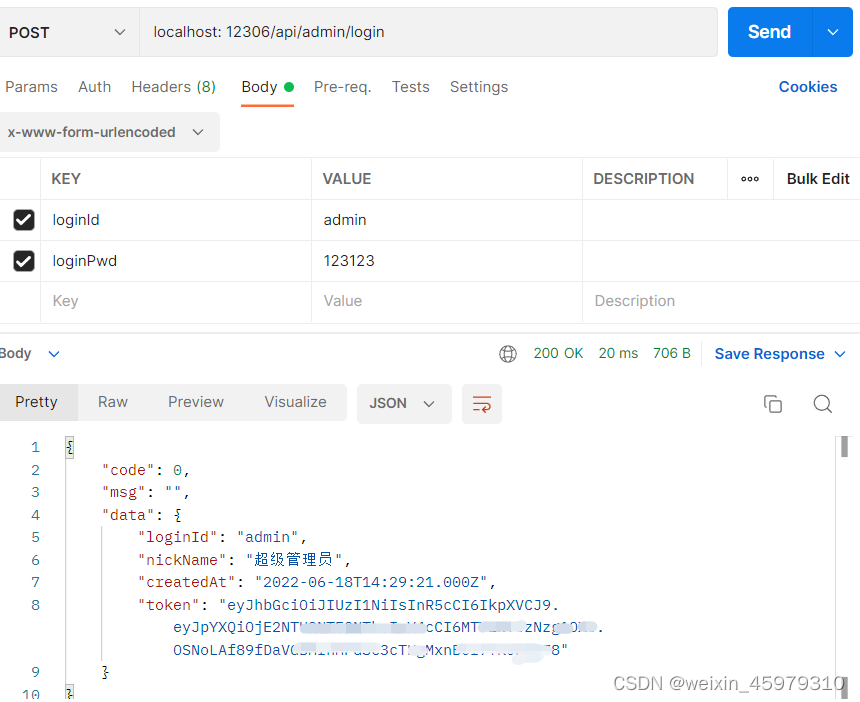Switch to the Params tab

tap(31, 87)
